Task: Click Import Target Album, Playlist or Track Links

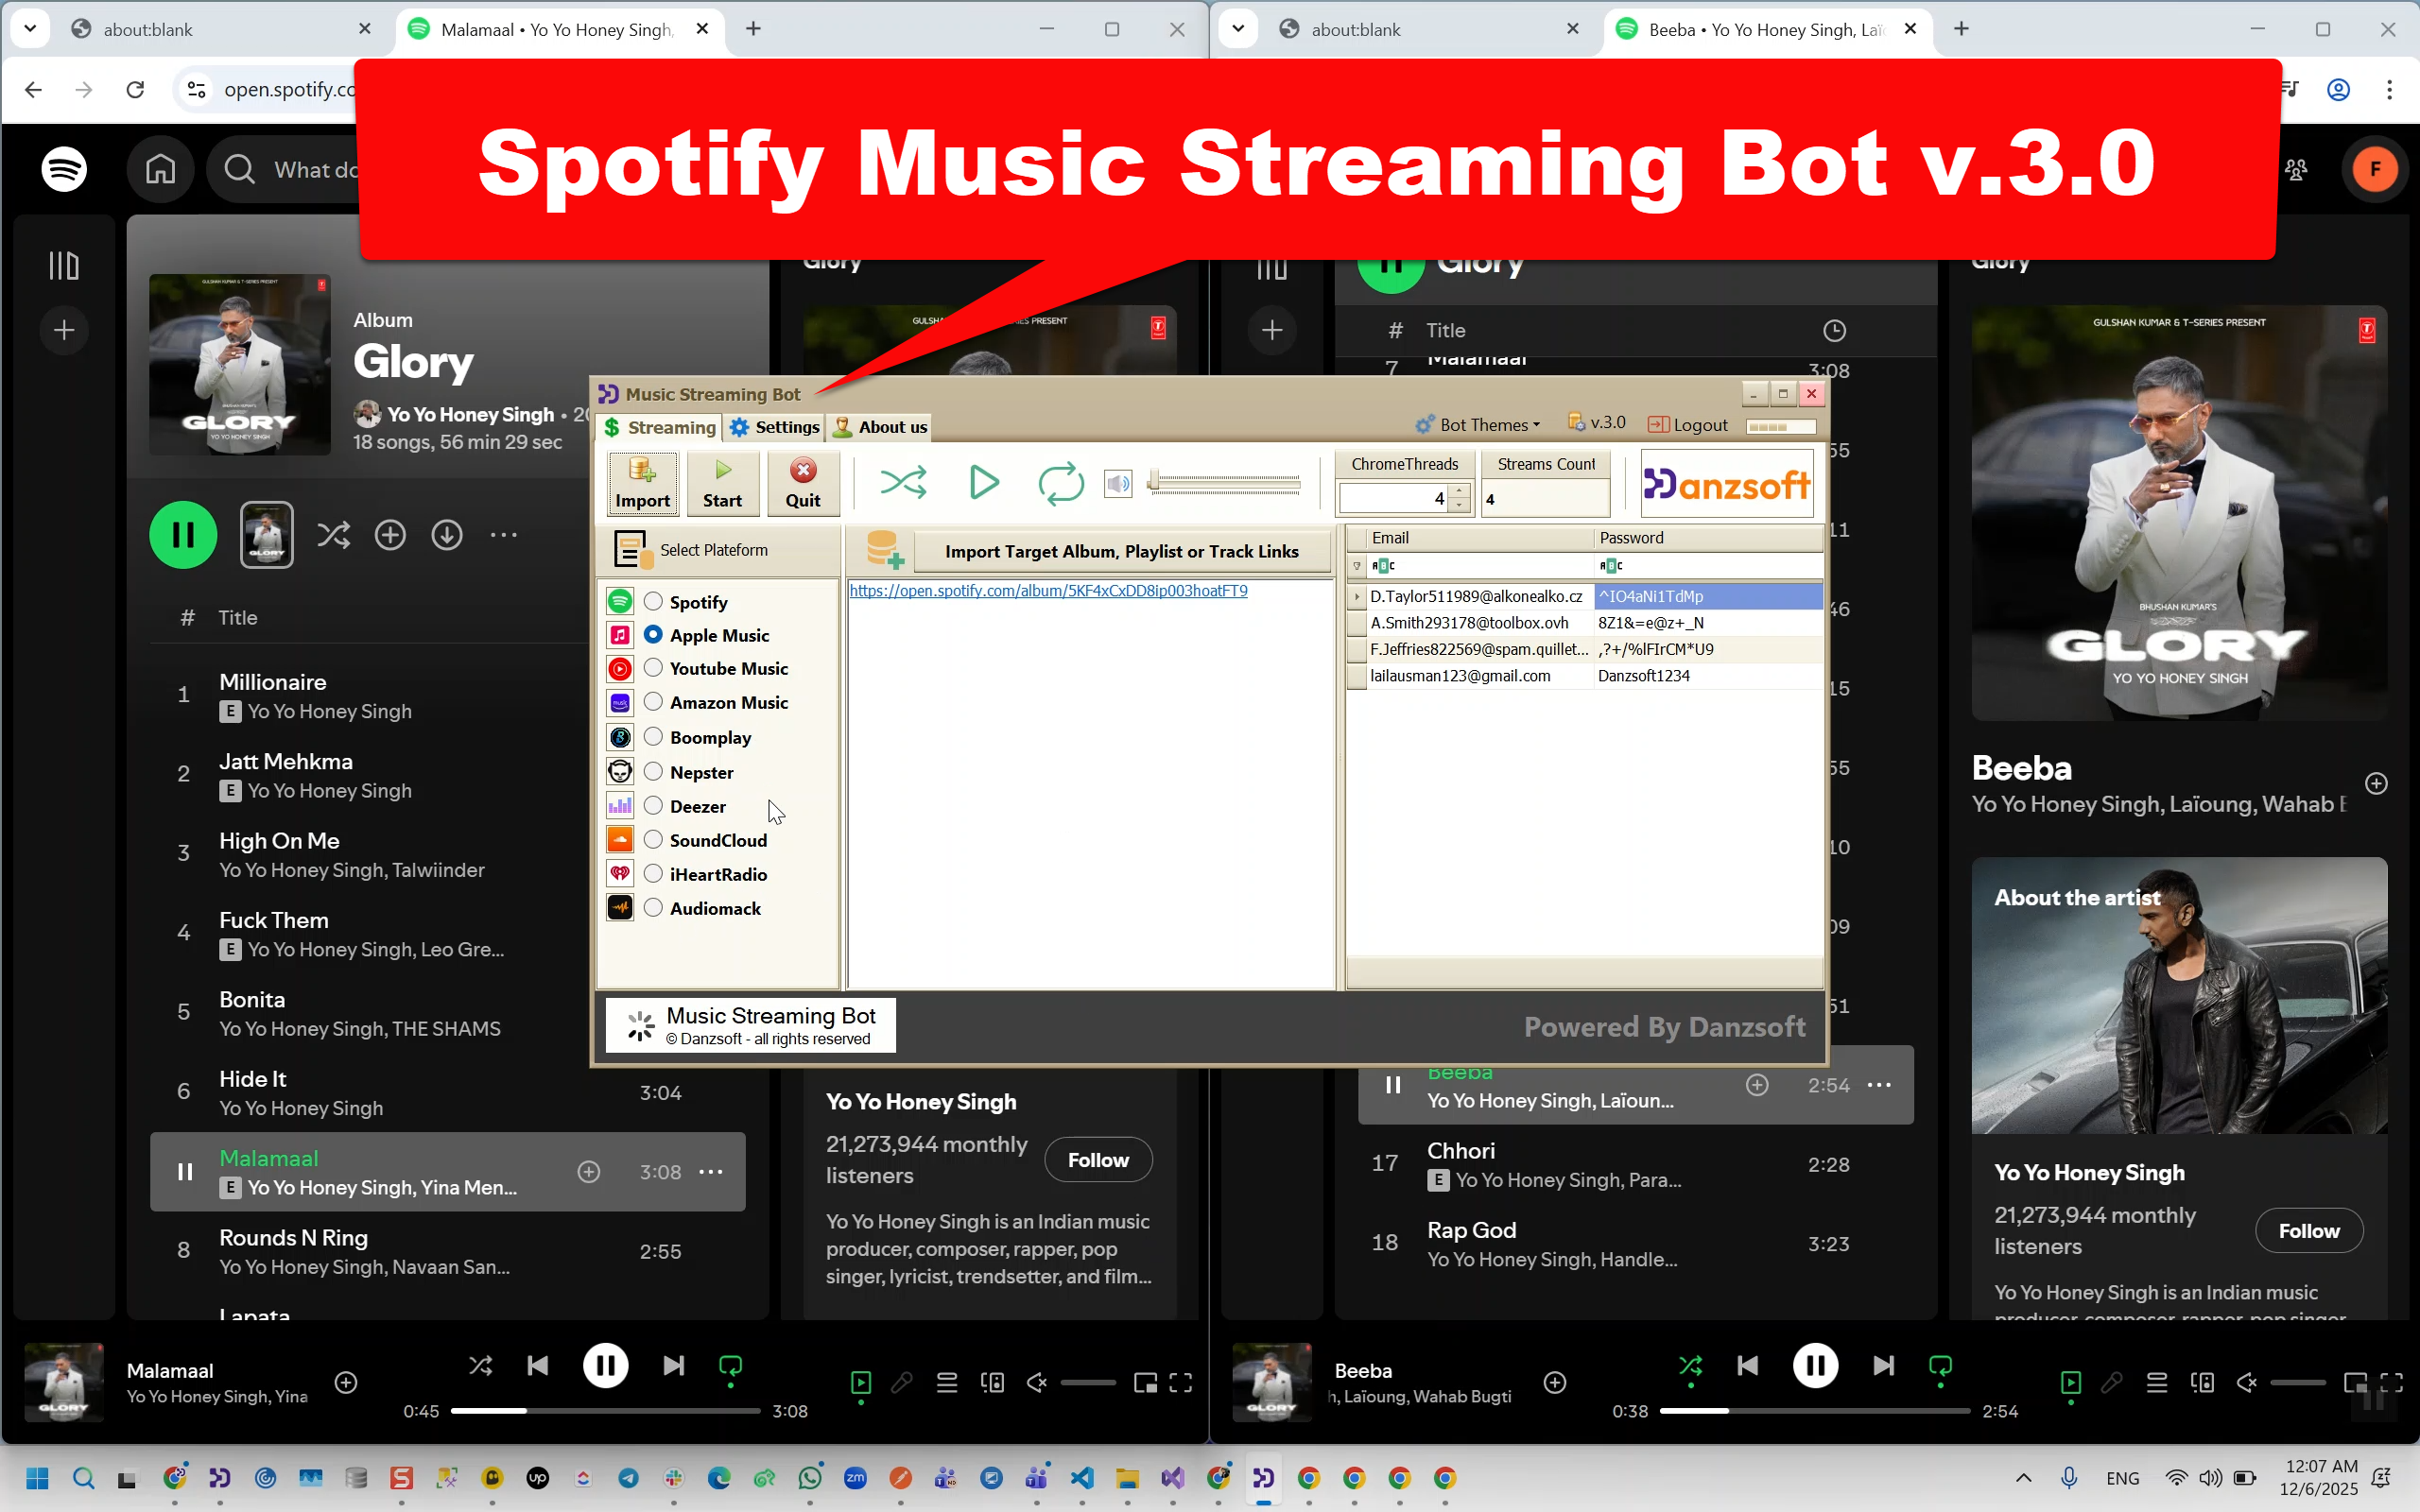Action: tap(1121, 551)
